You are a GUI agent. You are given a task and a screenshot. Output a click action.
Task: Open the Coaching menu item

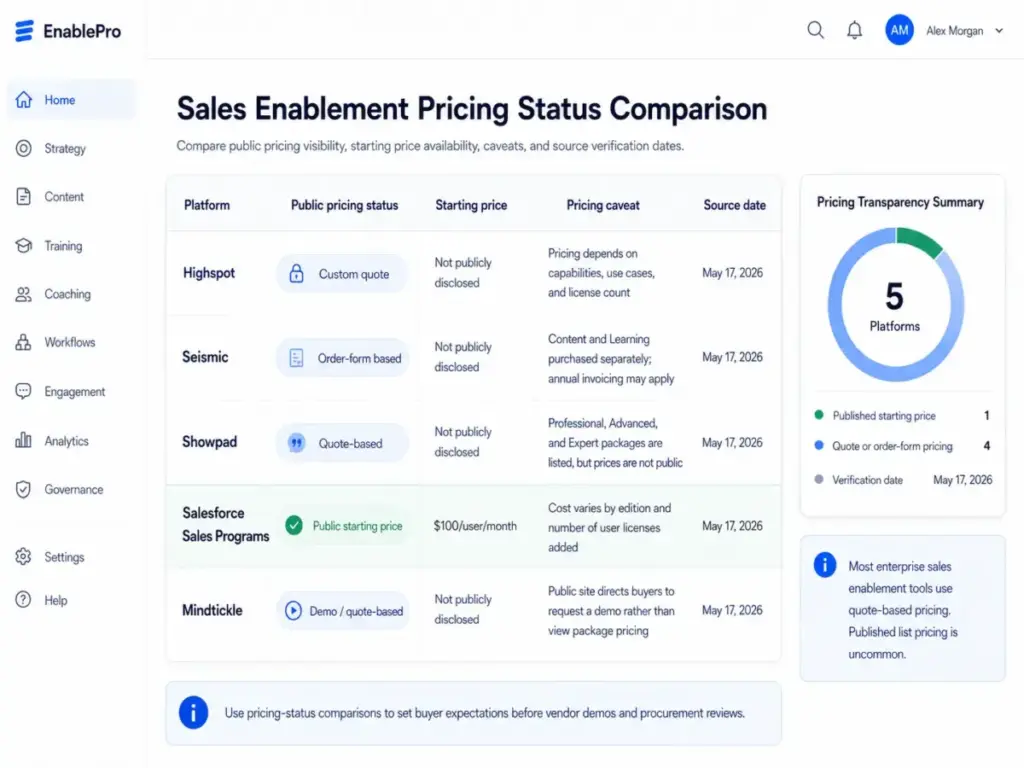coord(68,295)
